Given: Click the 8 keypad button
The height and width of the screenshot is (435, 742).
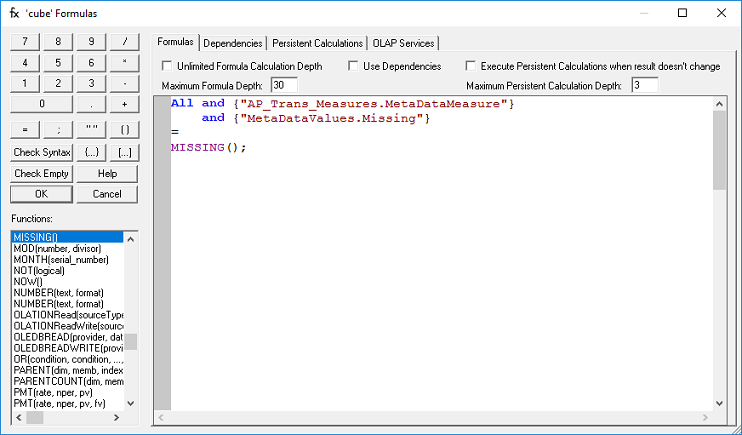Looking at the screenshot, I should (58, 42).
